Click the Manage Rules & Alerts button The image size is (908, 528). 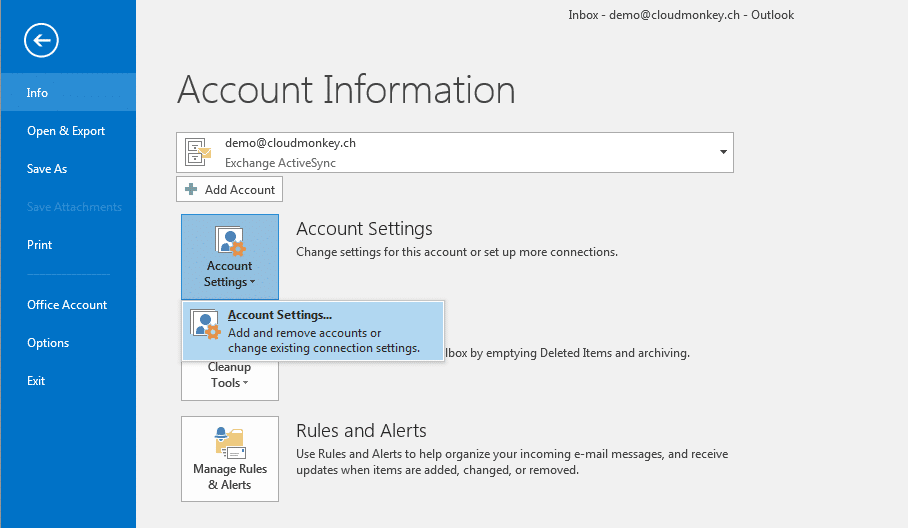point(230,459)
